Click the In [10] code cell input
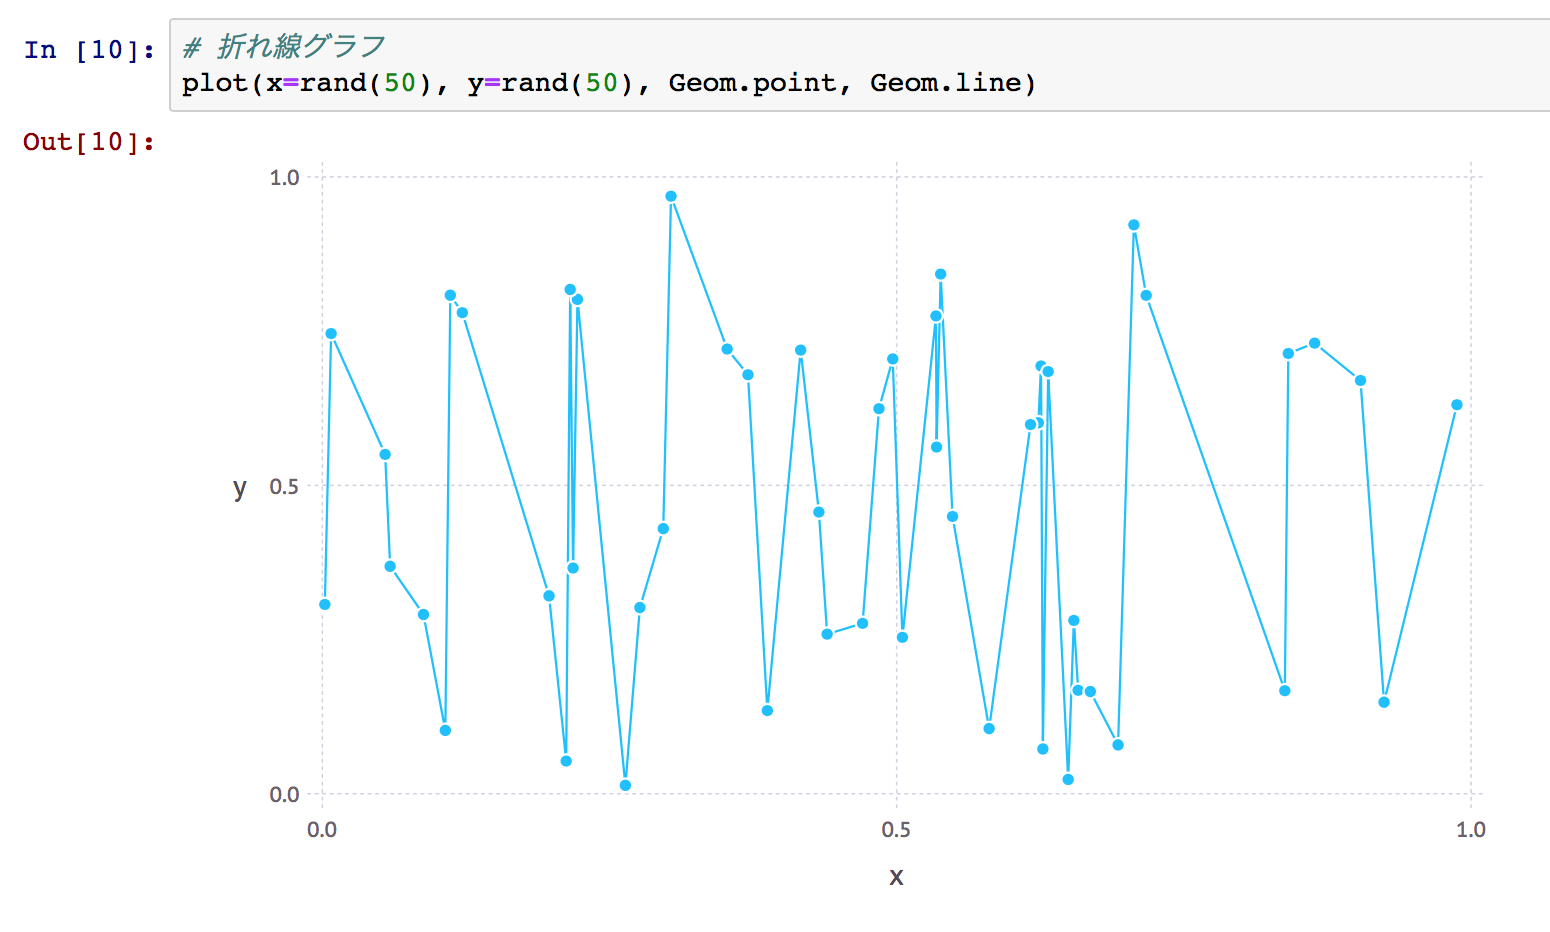 (x=860, y=65)
